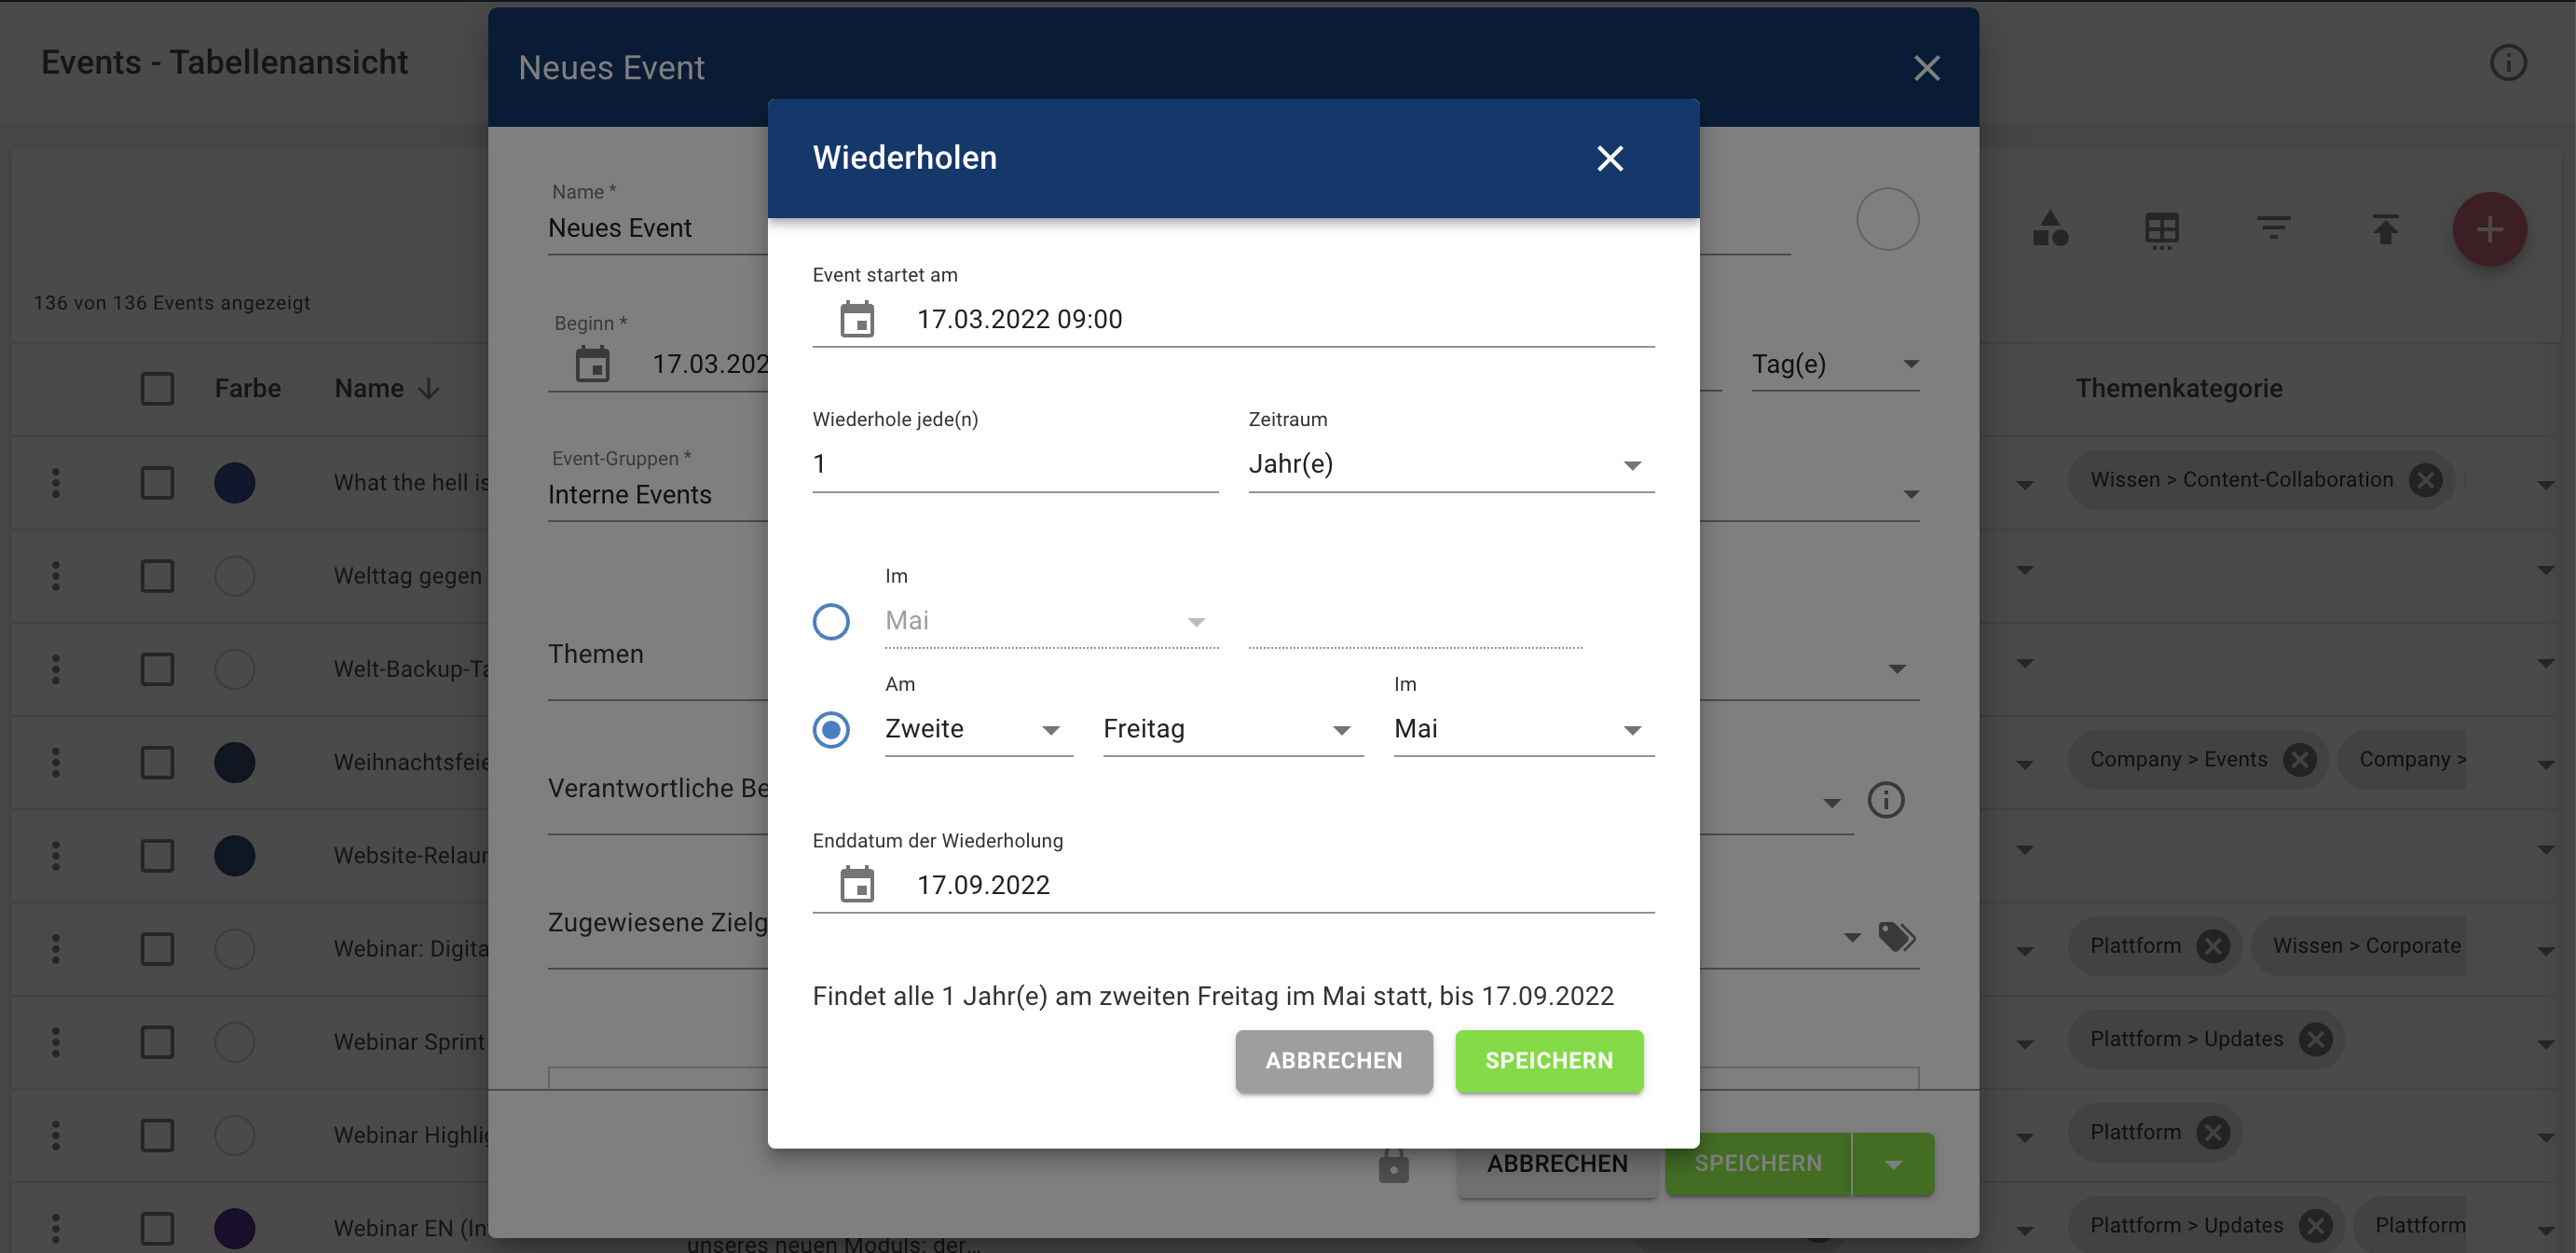Open row menu for Welt-Backup-Tag row
Screen dimensions: 2576x1253
coord(56,669)
